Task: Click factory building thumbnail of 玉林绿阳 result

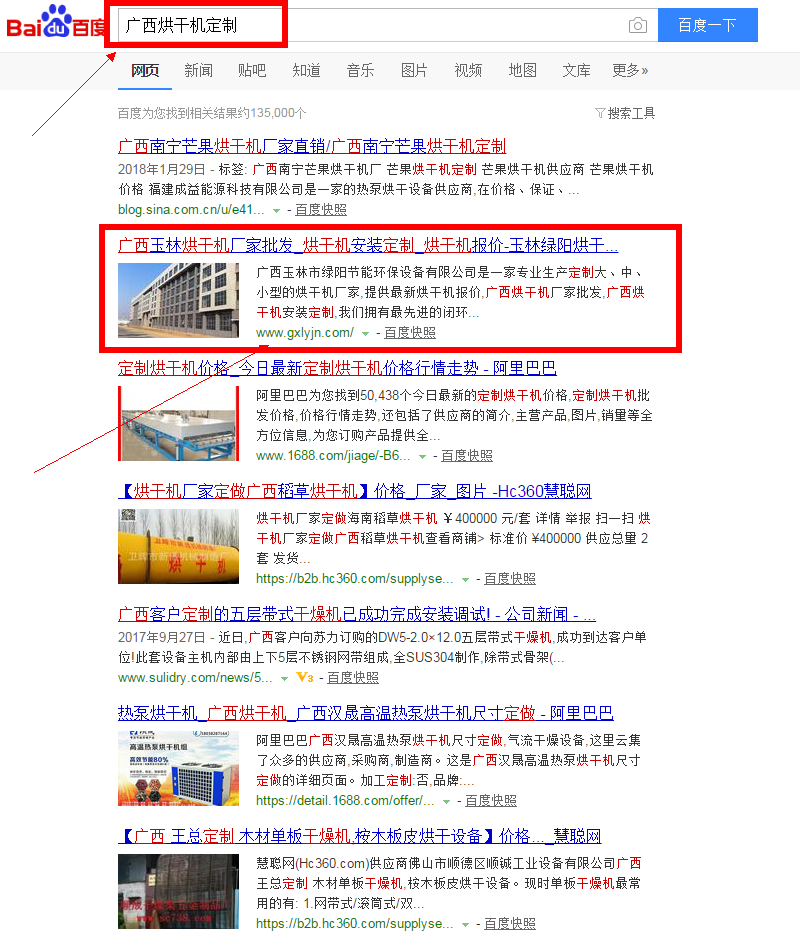Action: pos(179,300)
